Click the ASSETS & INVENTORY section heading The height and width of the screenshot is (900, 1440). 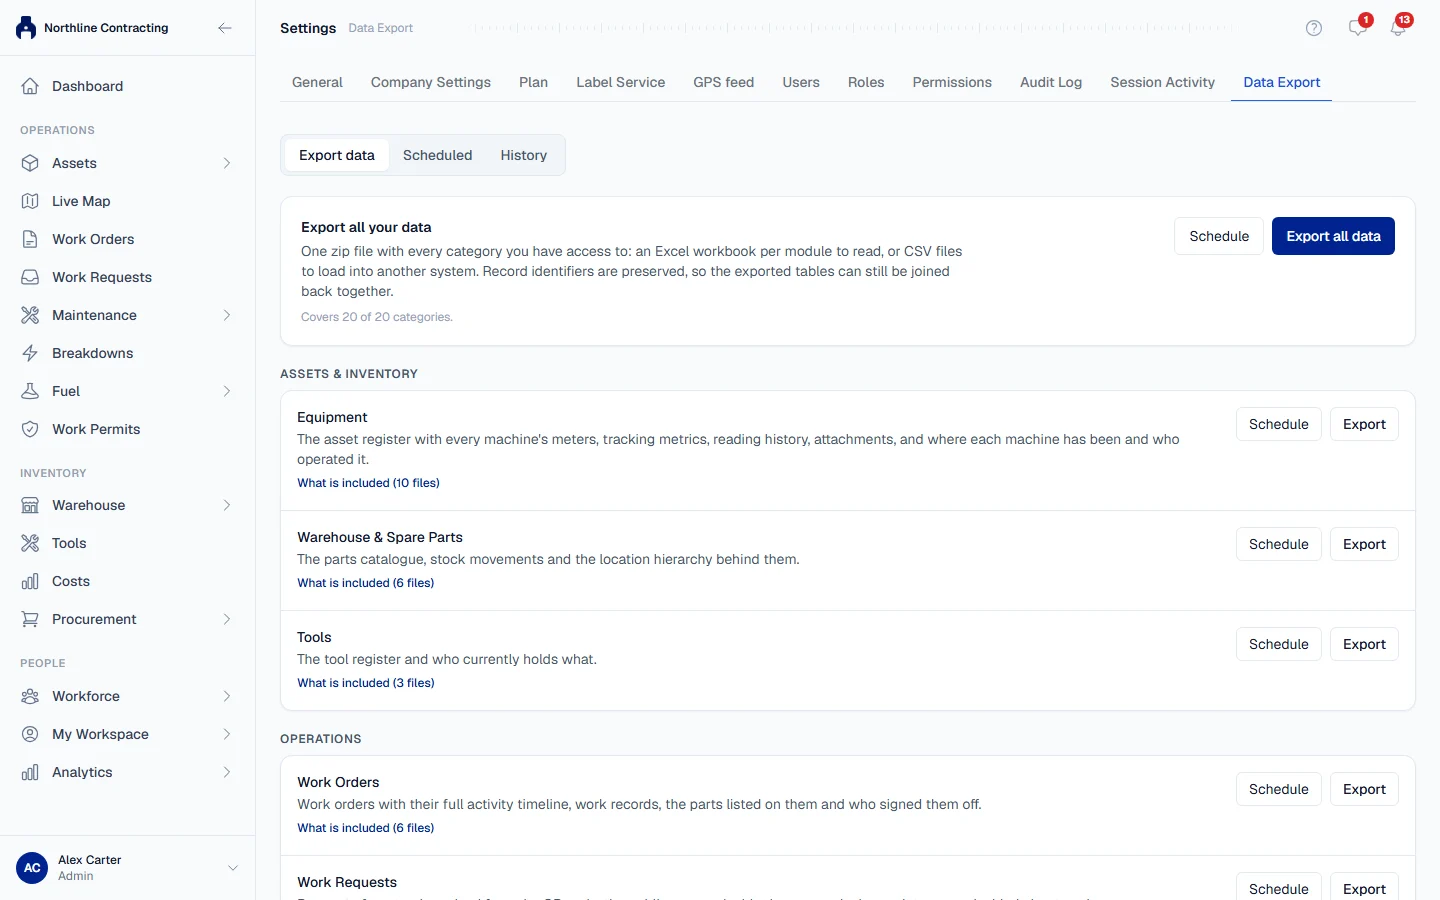tap(349, 374)
